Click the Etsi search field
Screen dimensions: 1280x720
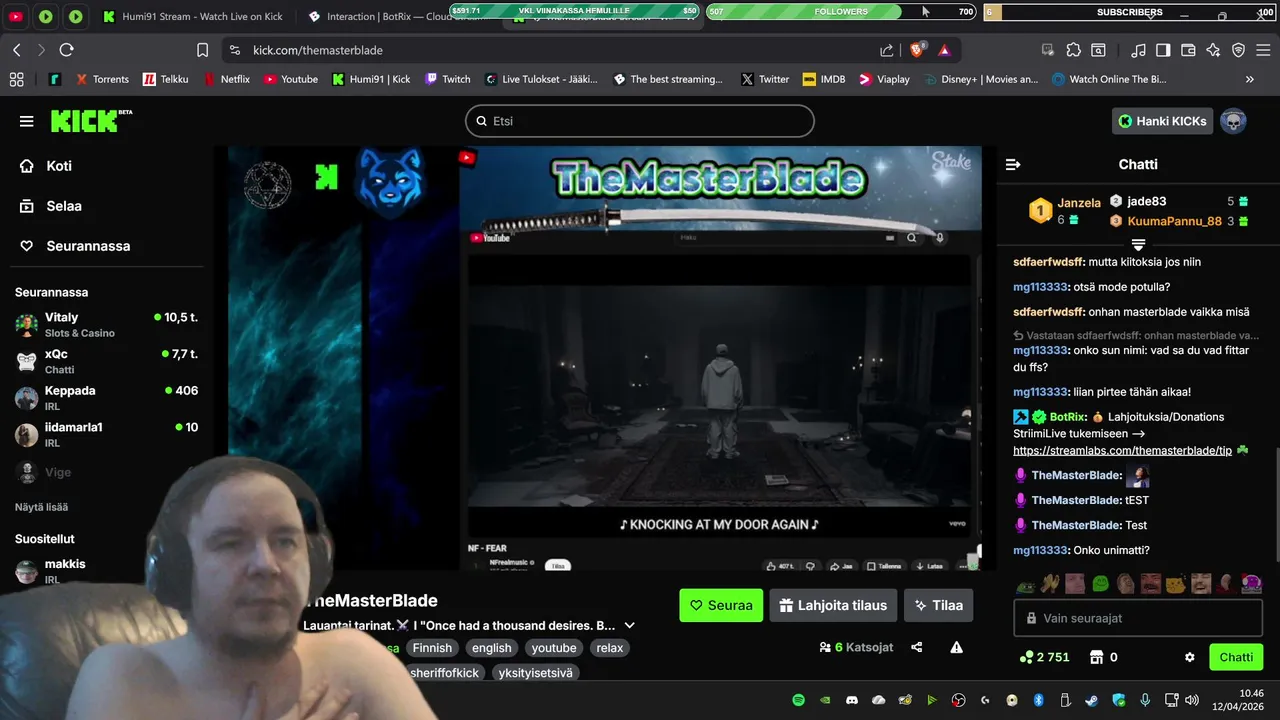640,121
